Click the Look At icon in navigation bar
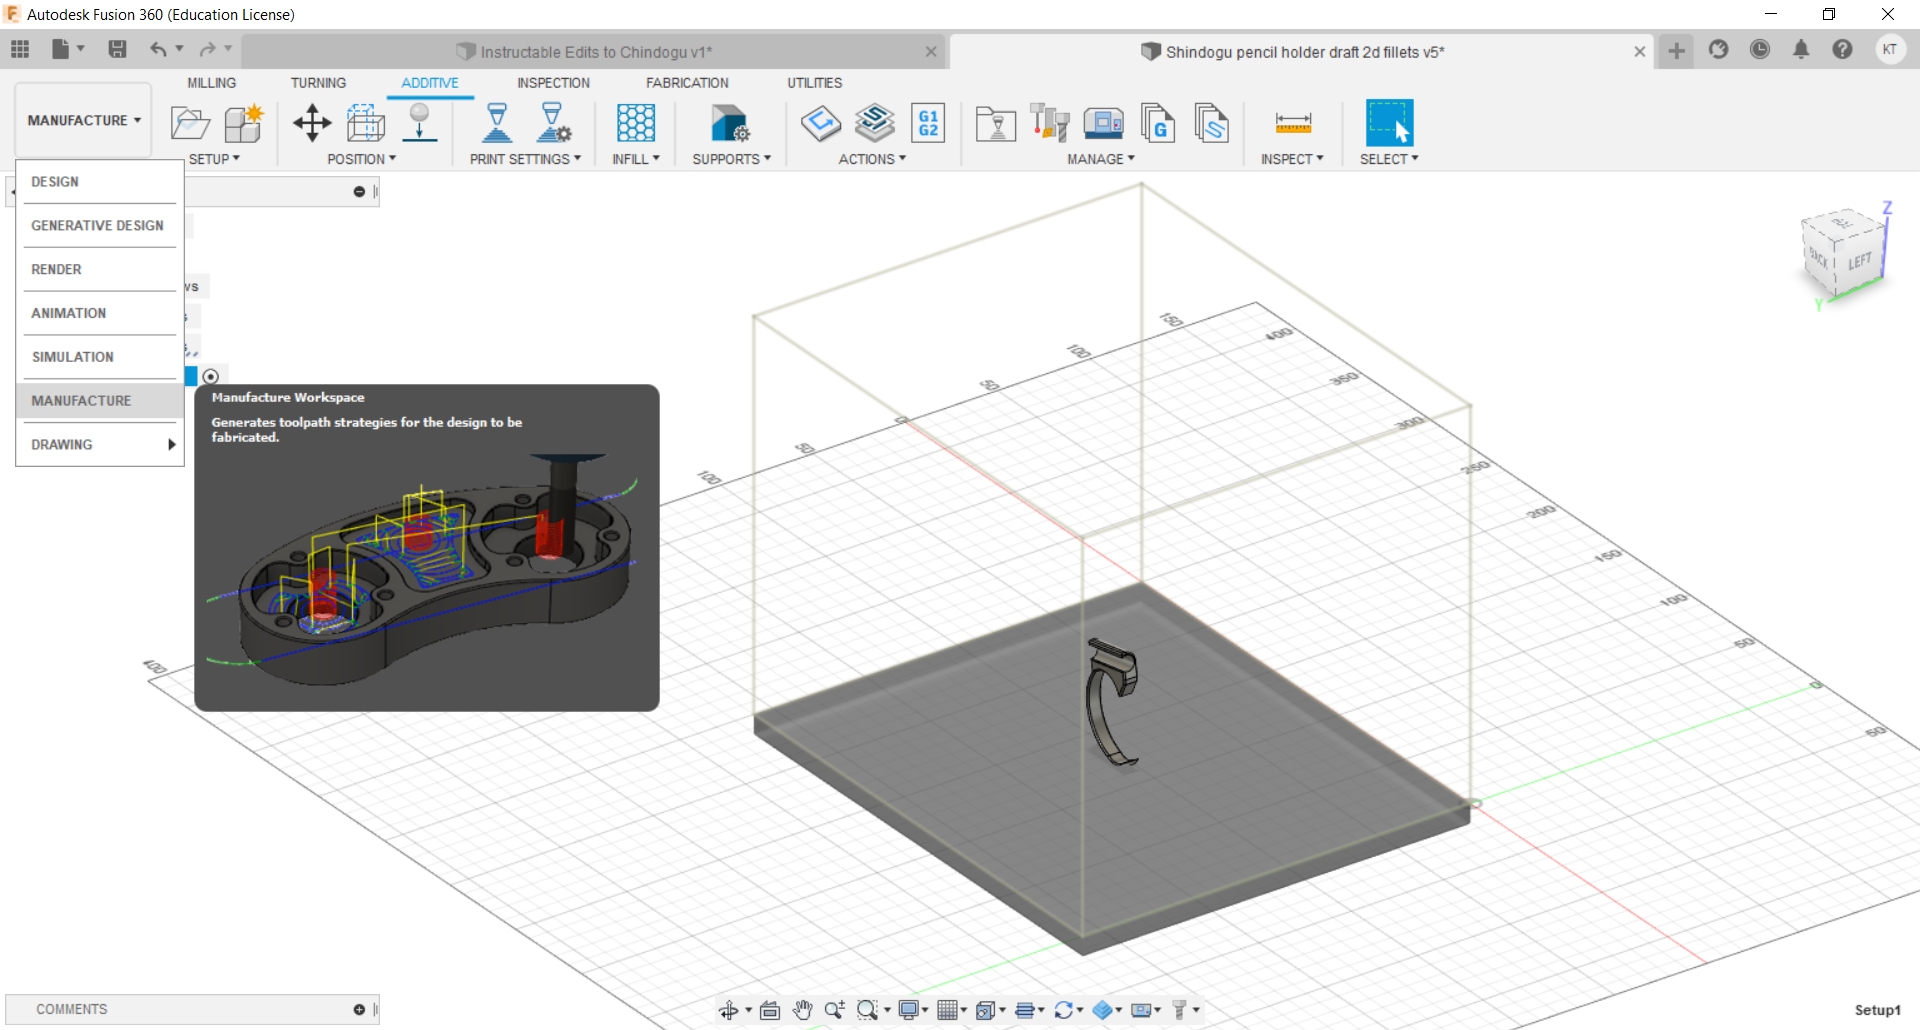The height and width of the screenshot is (1030, 1920). click(769, 1010)
